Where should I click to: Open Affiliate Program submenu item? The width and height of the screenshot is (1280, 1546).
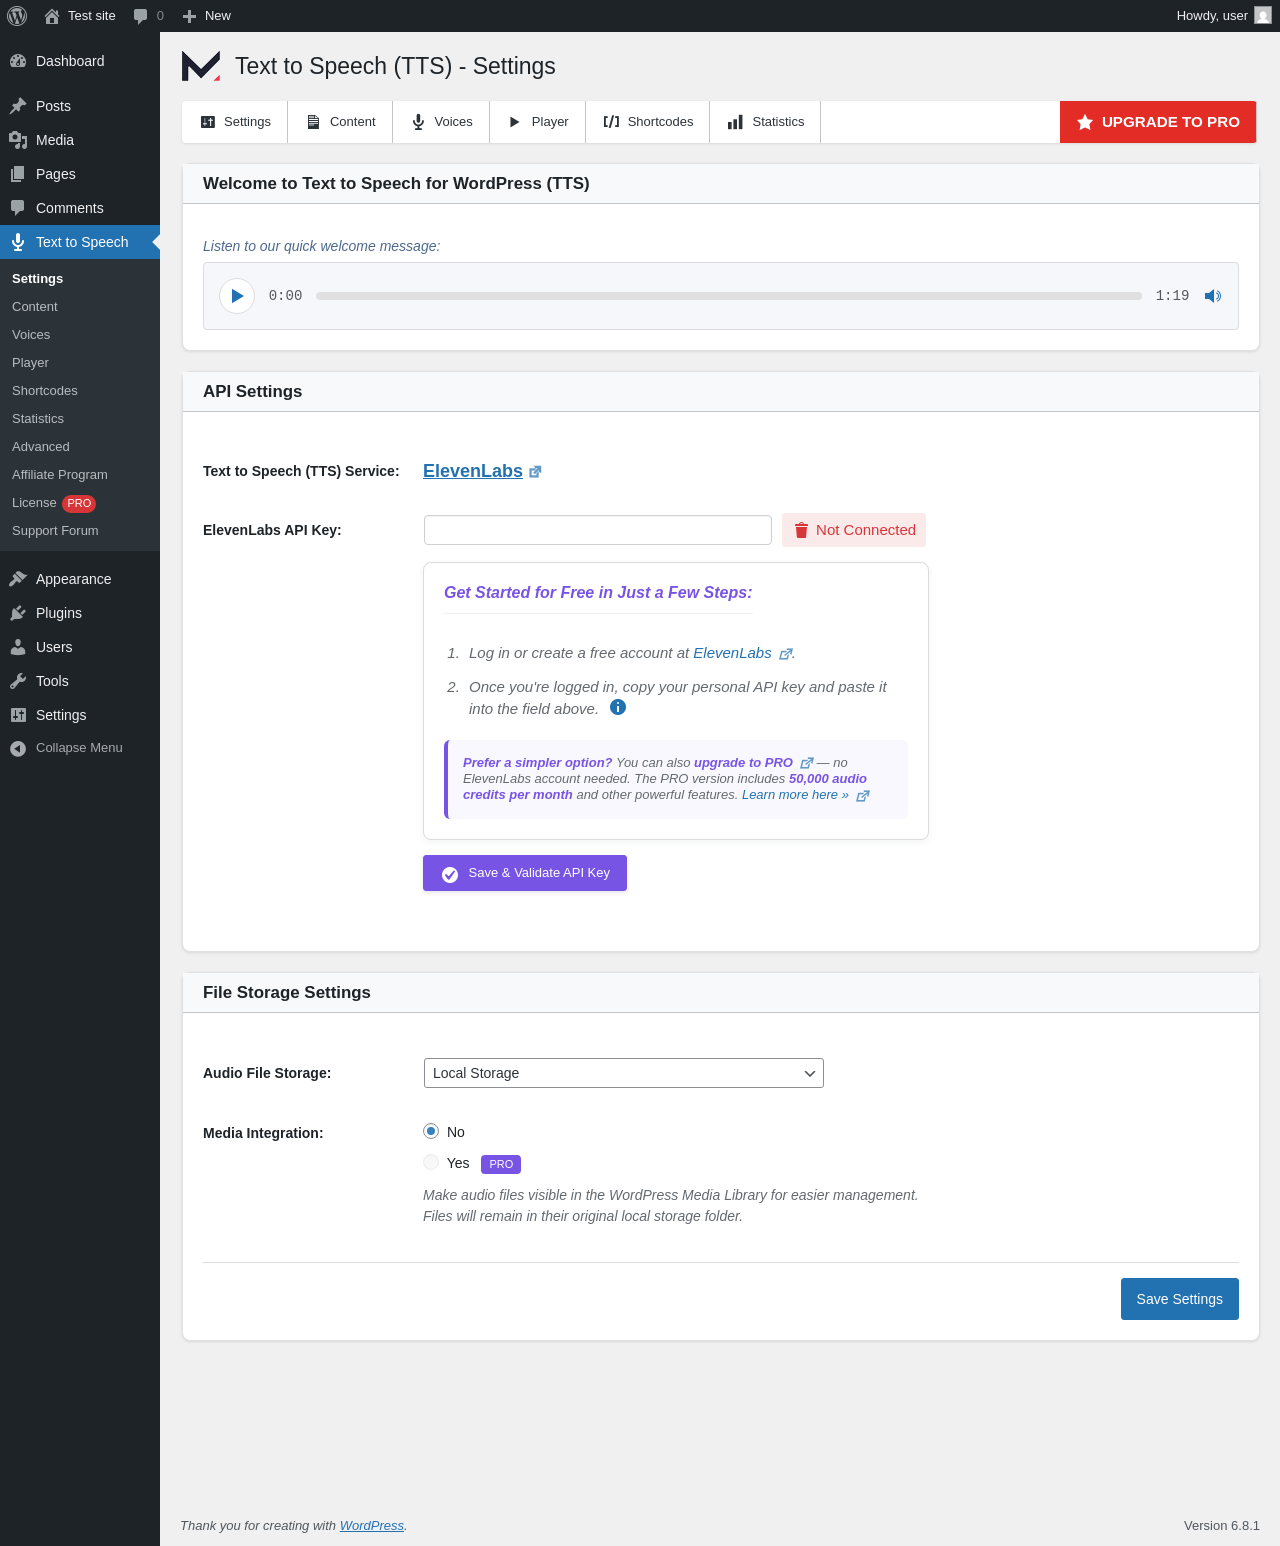[80, 475]
